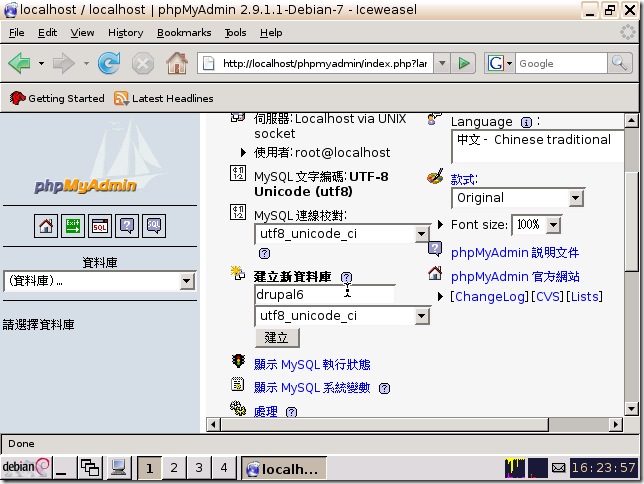
Task: Open the Latest Headlines feed bookmark
Action: pos(164,98)
